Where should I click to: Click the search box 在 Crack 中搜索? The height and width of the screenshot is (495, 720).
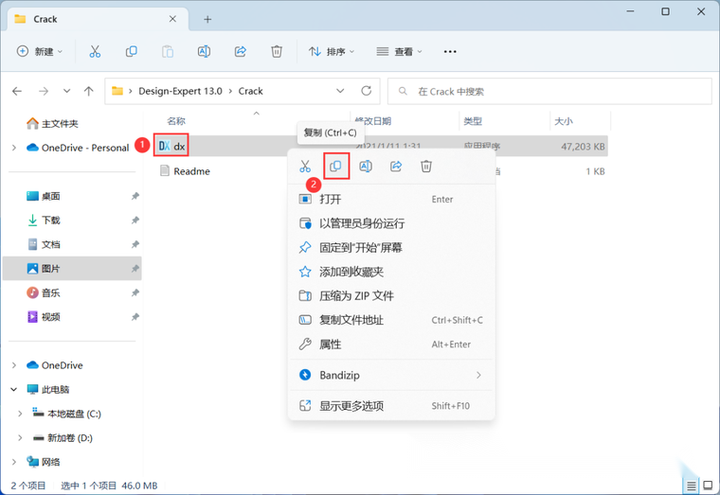click(550, 91)
